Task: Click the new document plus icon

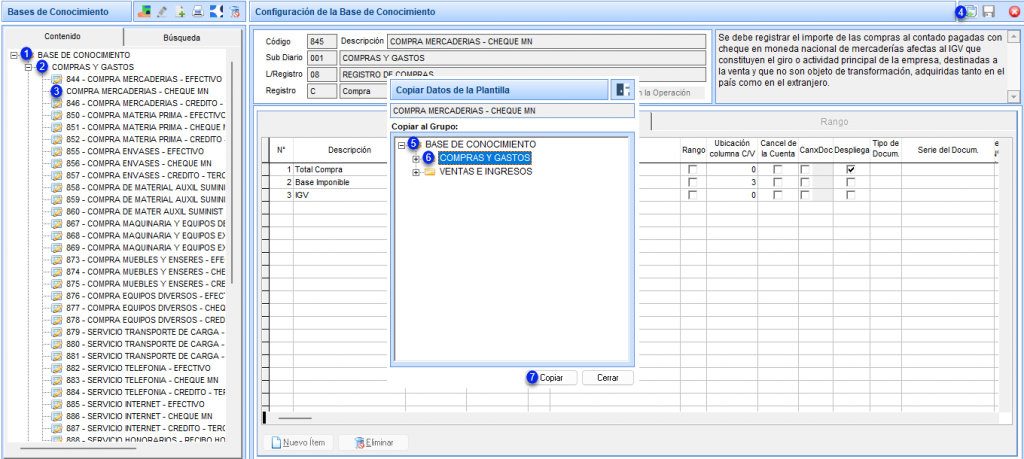Action: [181, 11]
